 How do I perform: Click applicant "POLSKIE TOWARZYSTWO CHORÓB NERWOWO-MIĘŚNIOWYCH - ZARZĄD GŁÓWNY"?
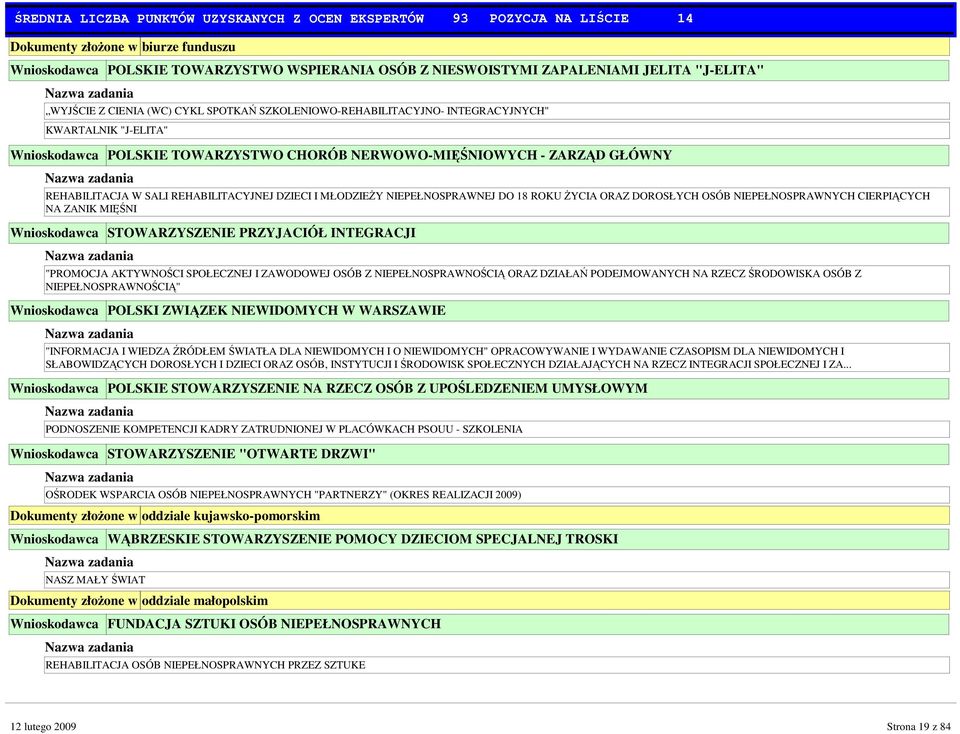389,155
